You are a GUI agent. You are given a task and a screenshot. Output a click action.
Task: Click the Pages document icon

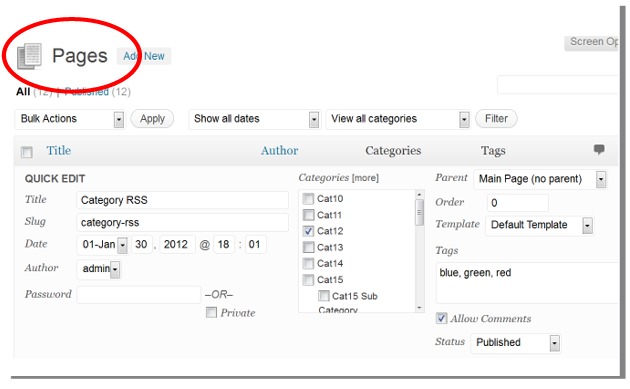tap(29, 56)
